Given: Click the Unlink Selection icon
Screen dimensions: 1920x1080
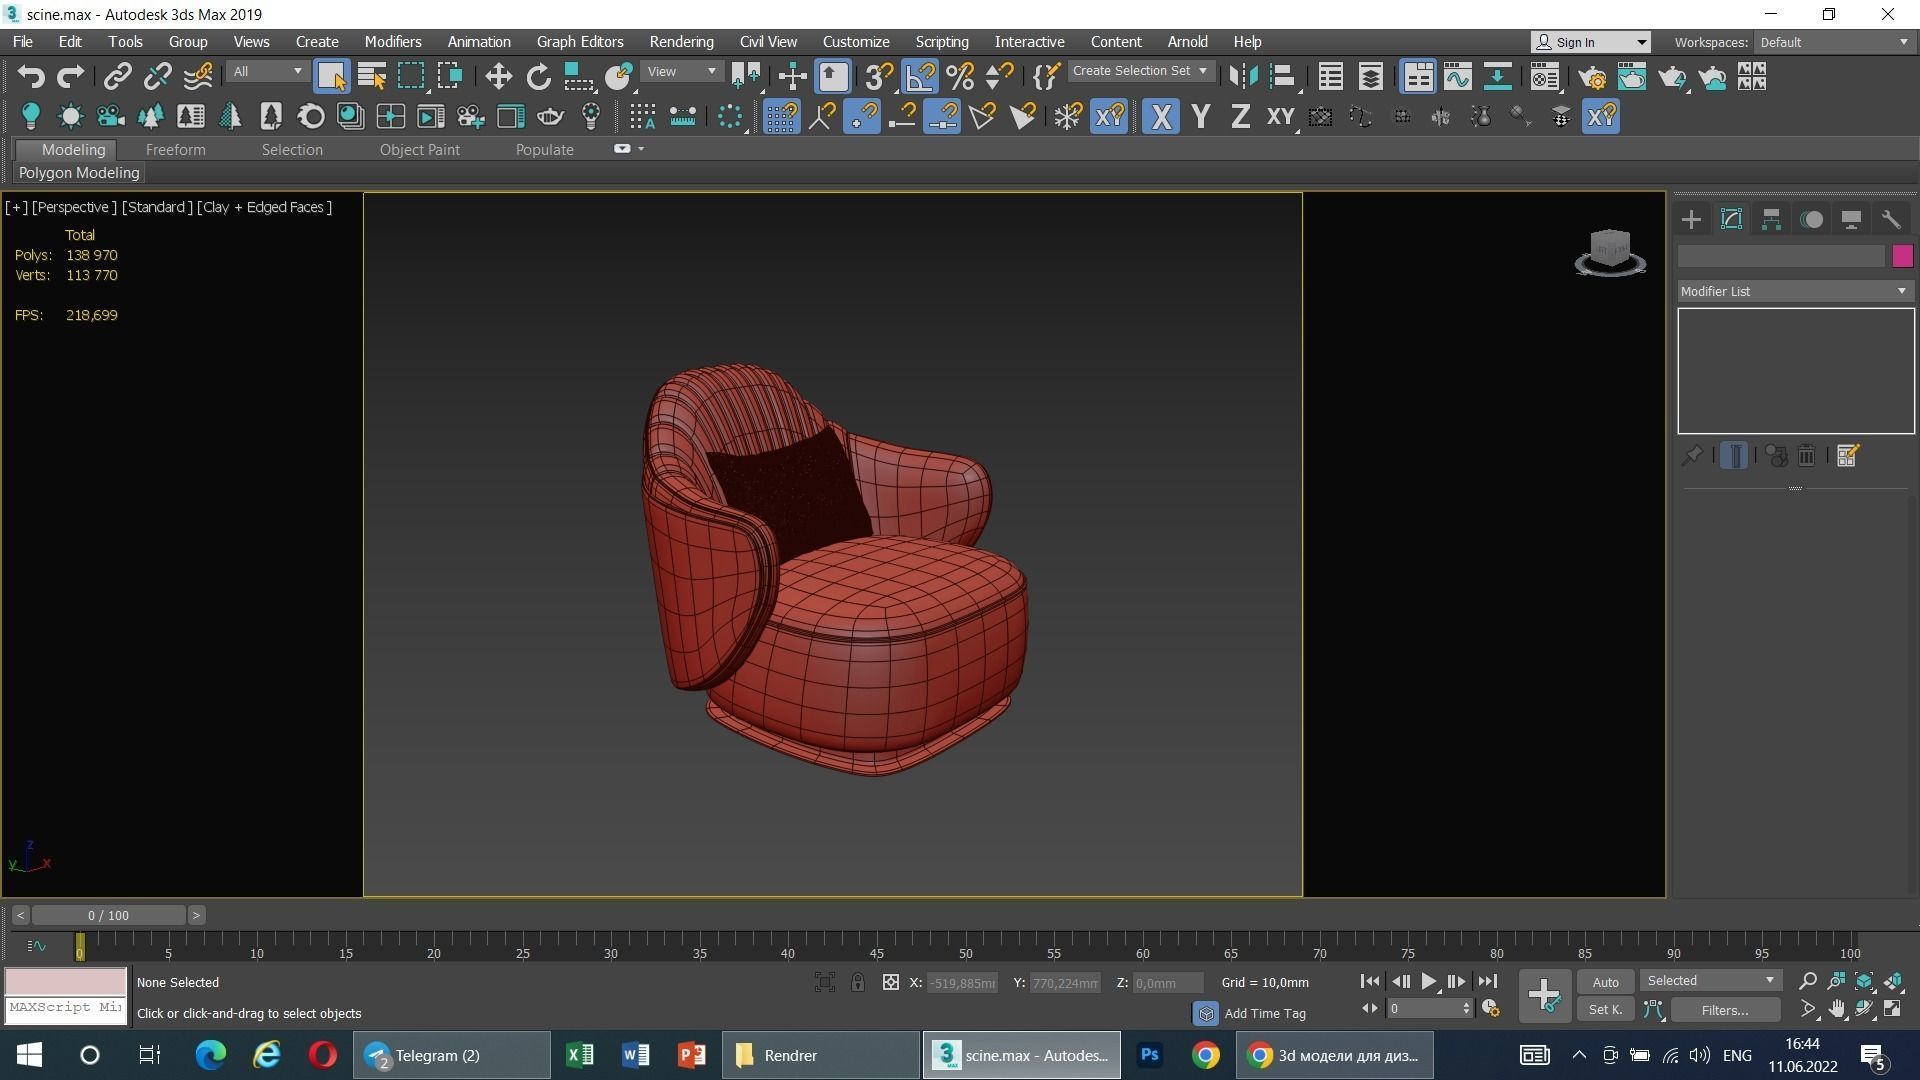Looking at the screenshot, I should click(158, 77).
